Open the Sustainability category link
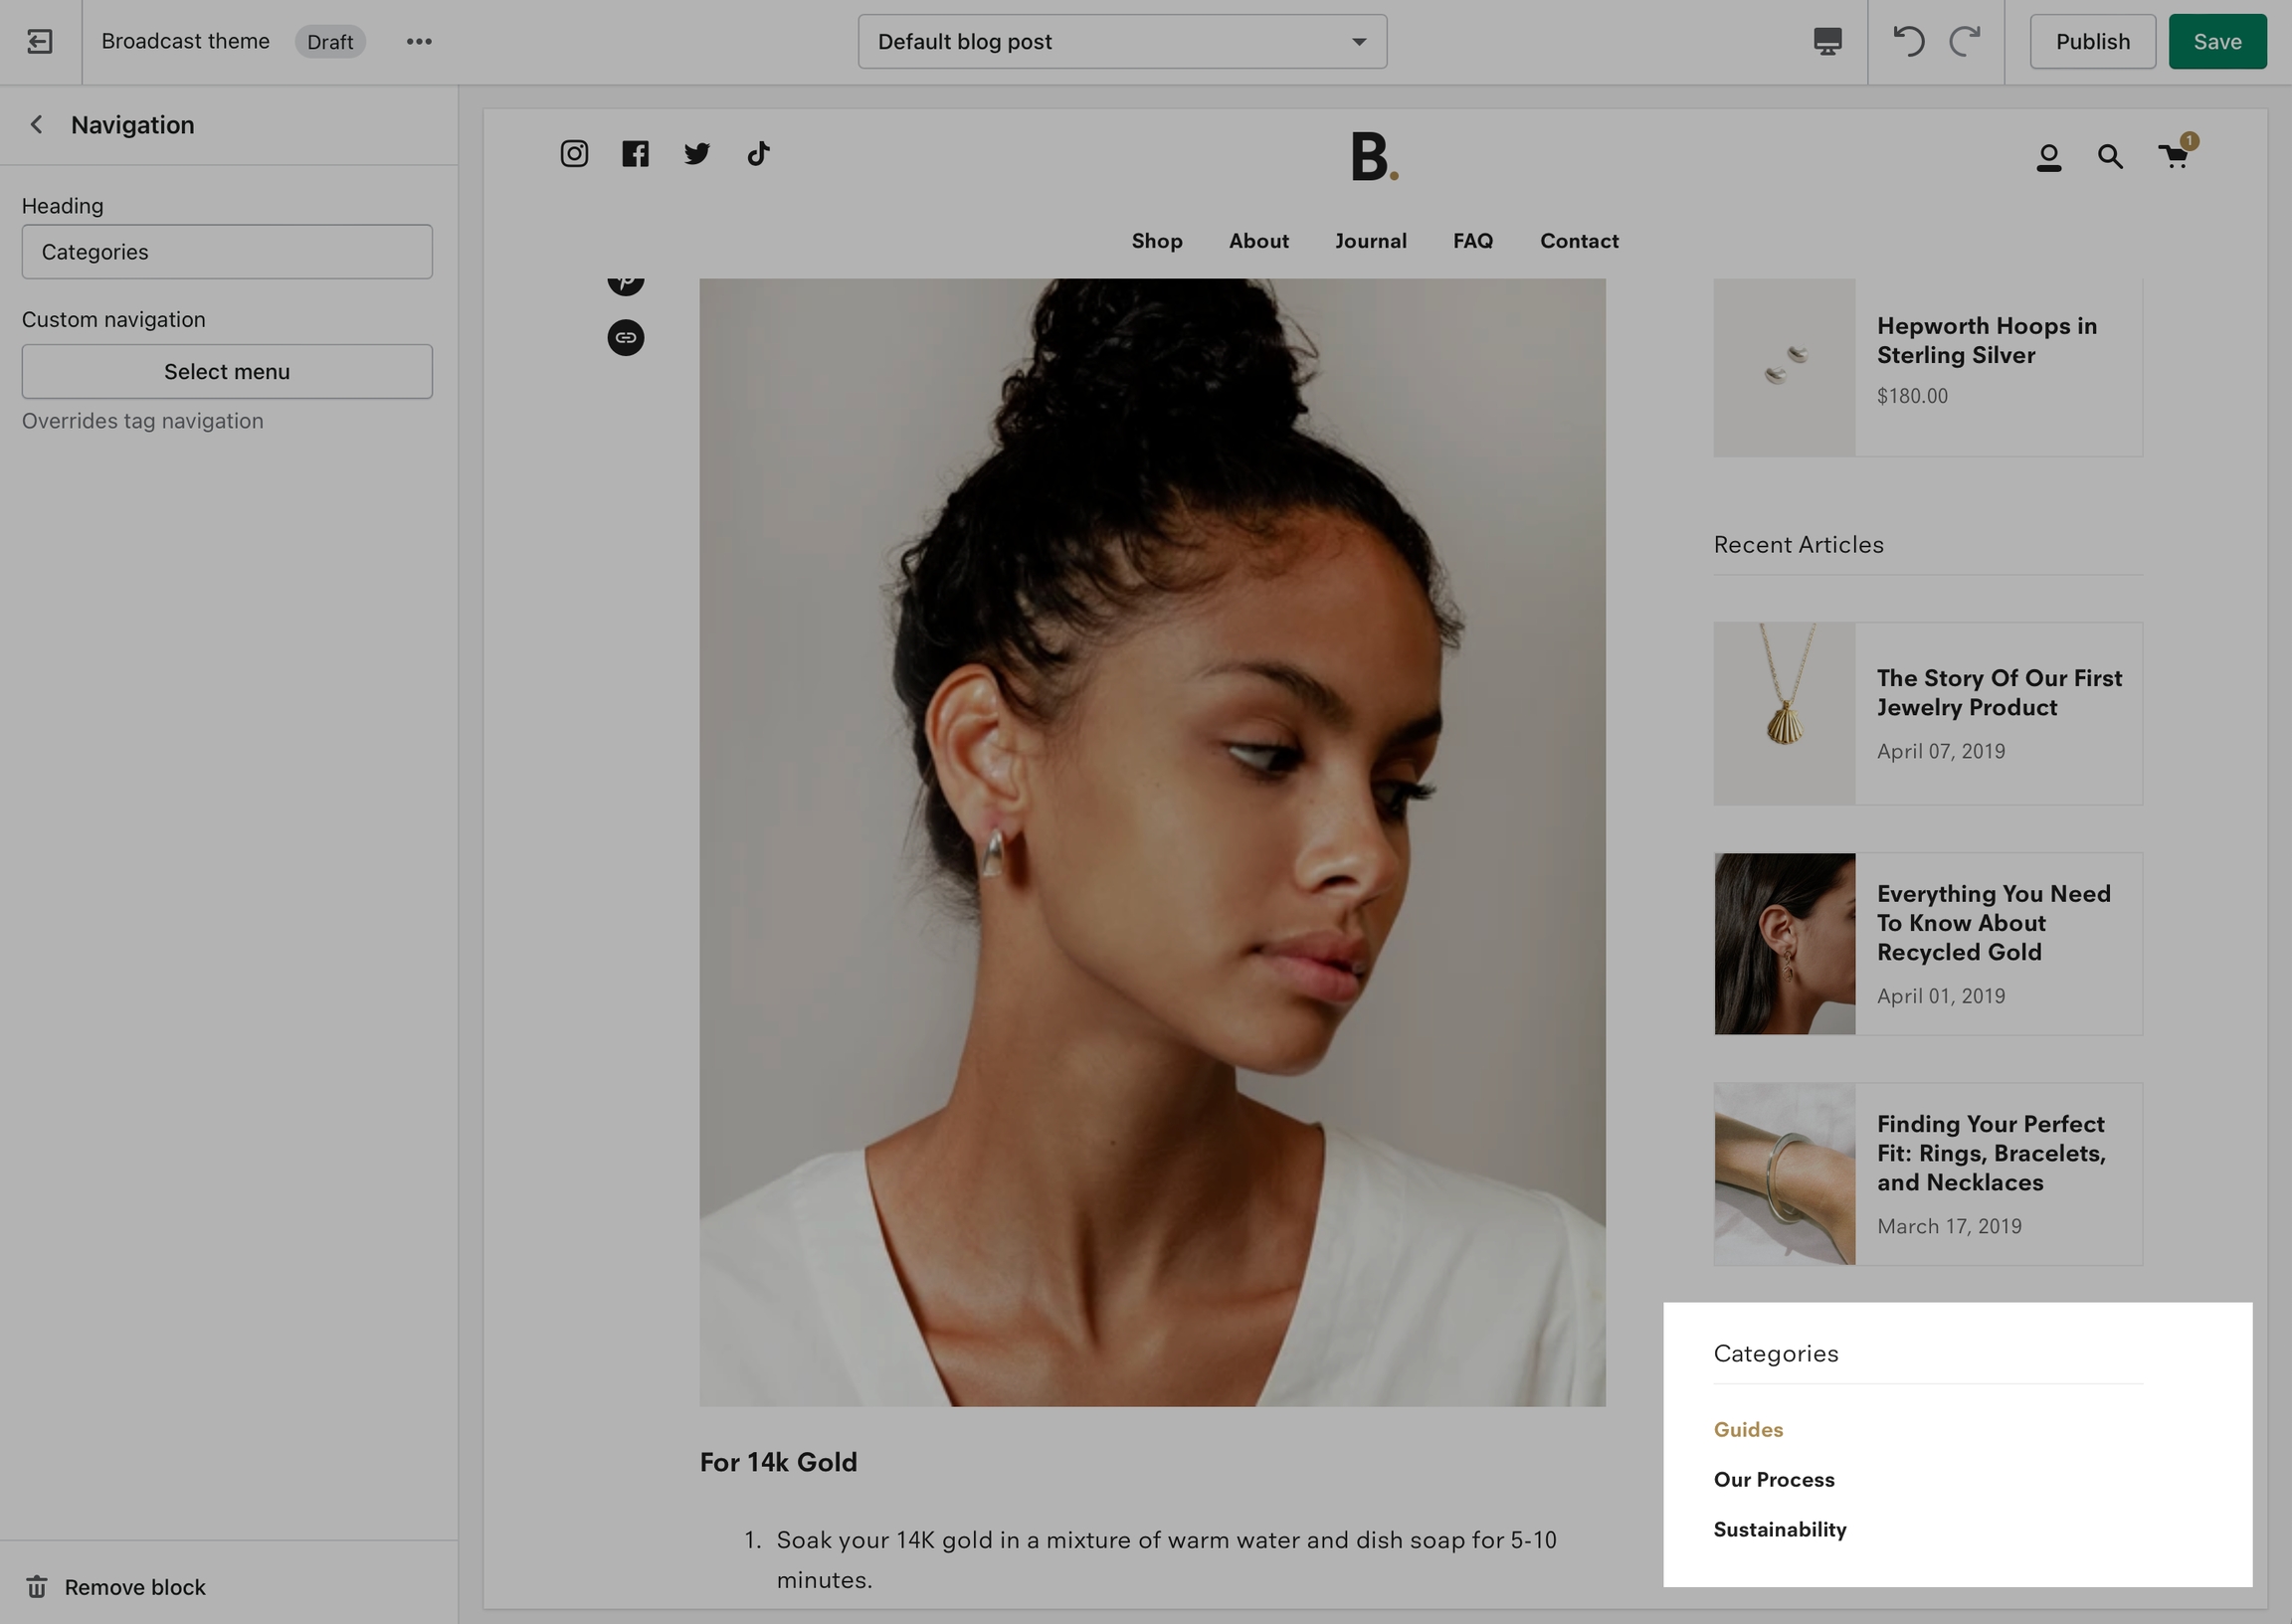This screenshot has width=2292, height=1624. pyautogui.click(x=1780, y=1530)
